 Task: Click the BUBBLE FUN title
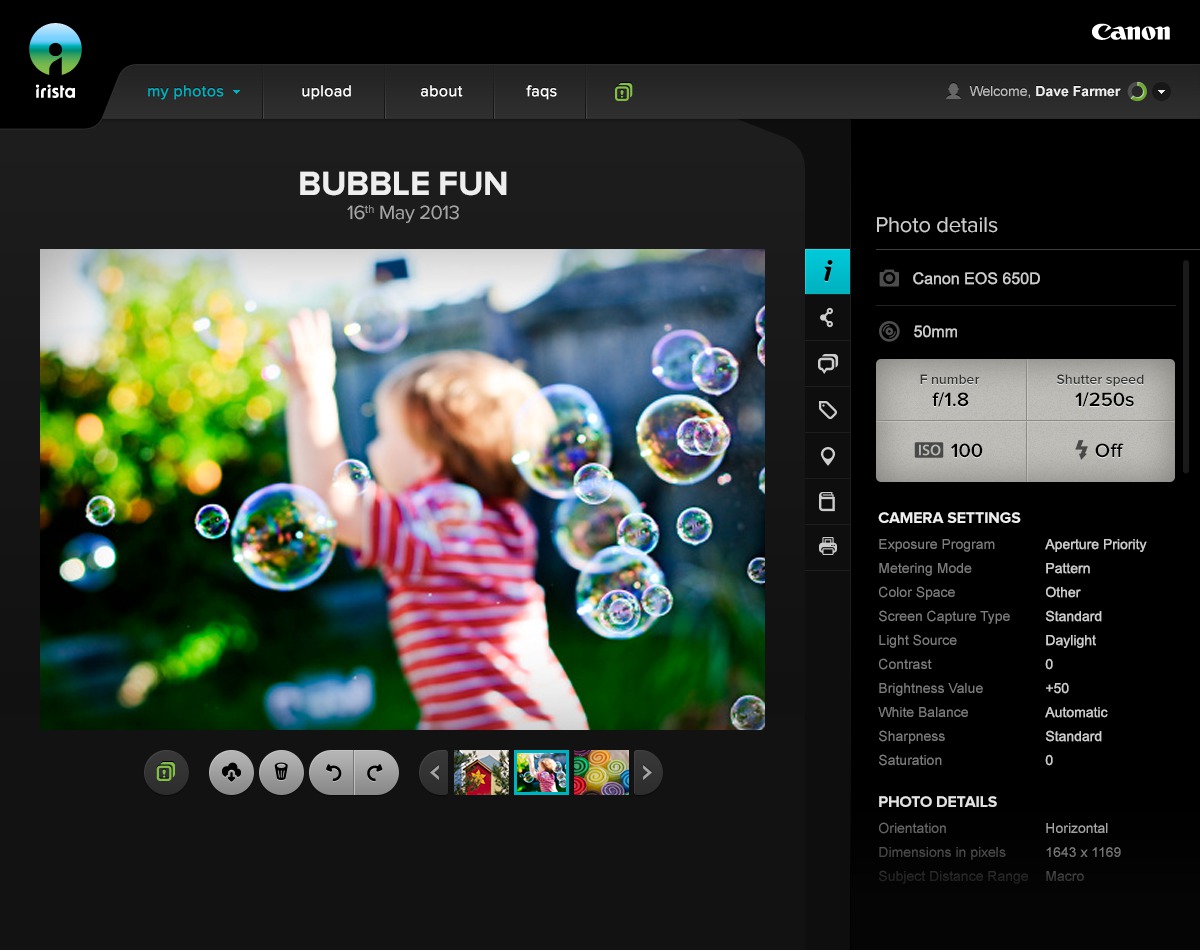(403, 183)
